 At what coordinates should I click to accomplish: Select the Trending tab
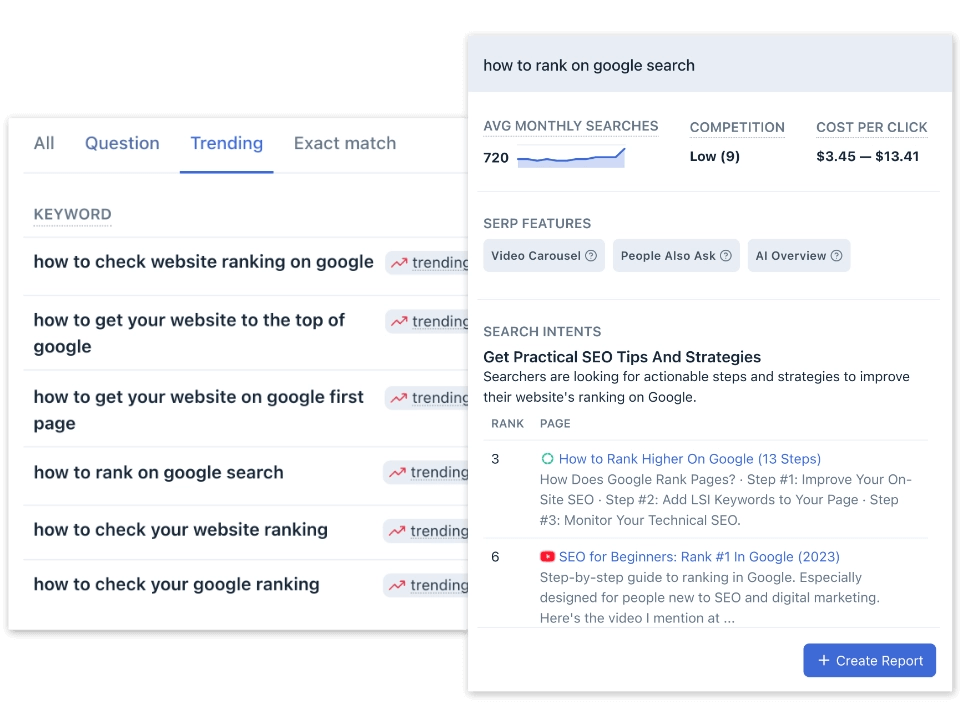click(x=227, y=143)
